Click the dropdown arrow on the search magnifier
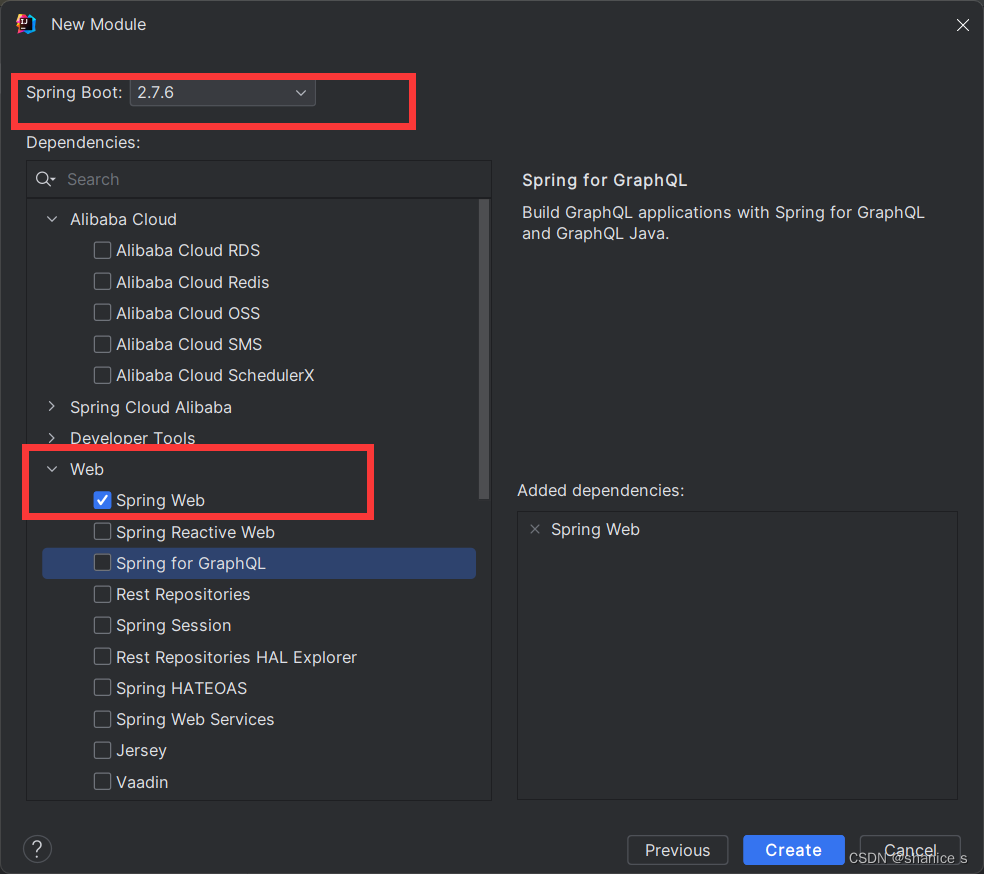This screenshot has height=874, width=984. 52,181
